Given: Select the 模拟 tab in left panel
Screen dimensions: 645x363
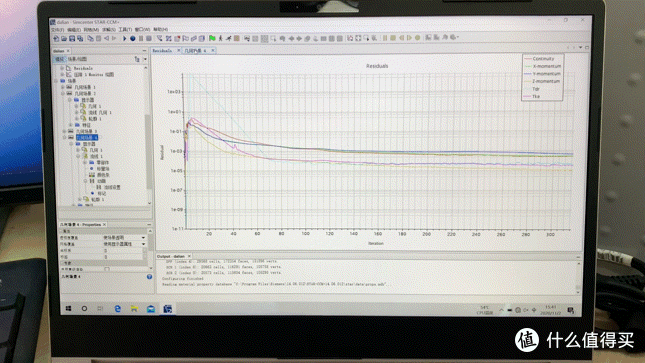Looking at the screenshot, I should point(60,59).
